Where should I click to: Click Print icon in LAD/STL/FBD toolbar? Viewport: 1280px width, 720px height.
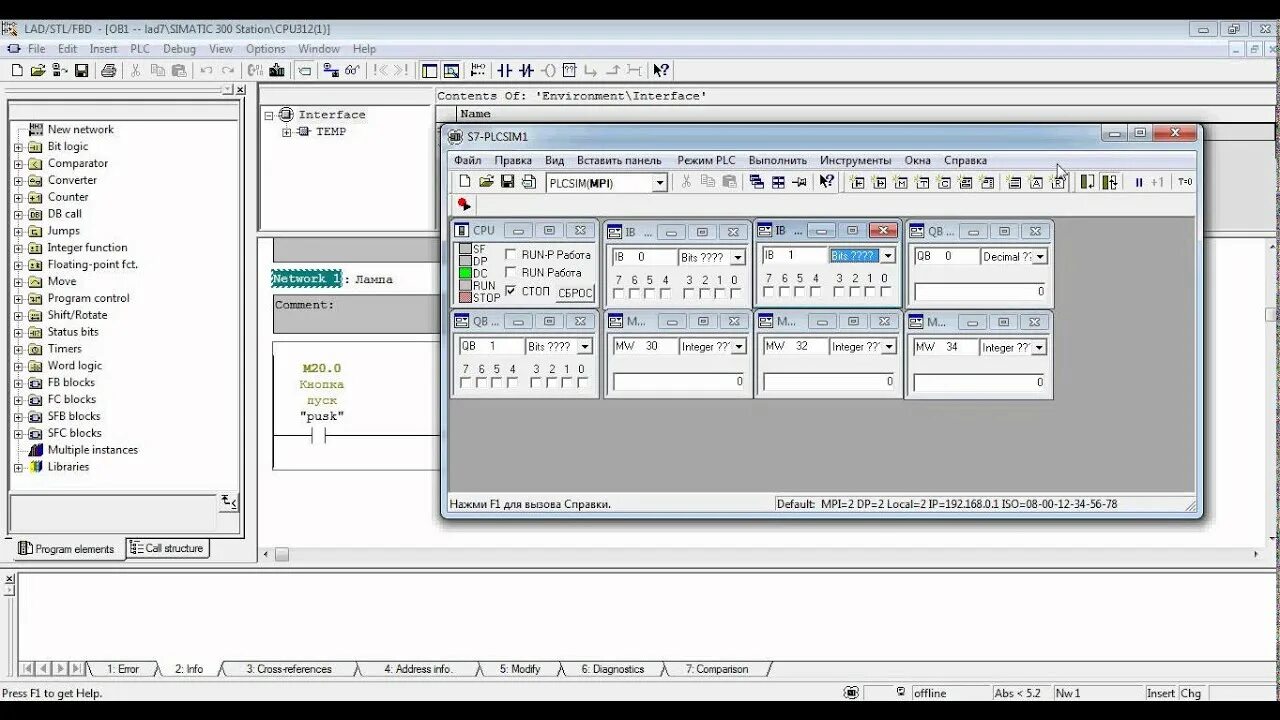coord(109,70)
